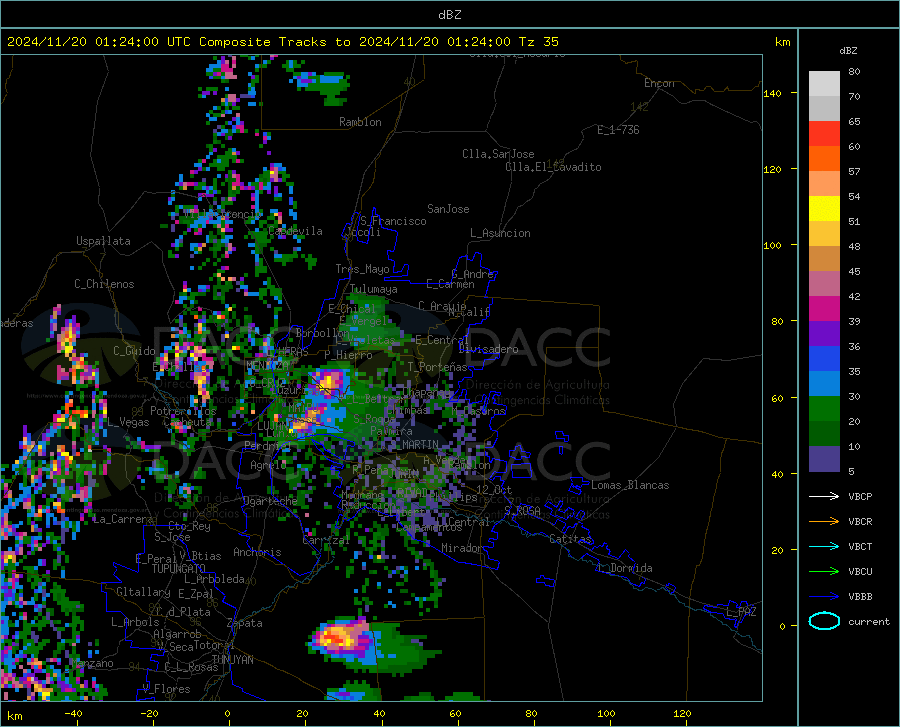The image size is (900, 727).
Task: Pick the light blue 35 dBZ swatch
Action: 824,384
